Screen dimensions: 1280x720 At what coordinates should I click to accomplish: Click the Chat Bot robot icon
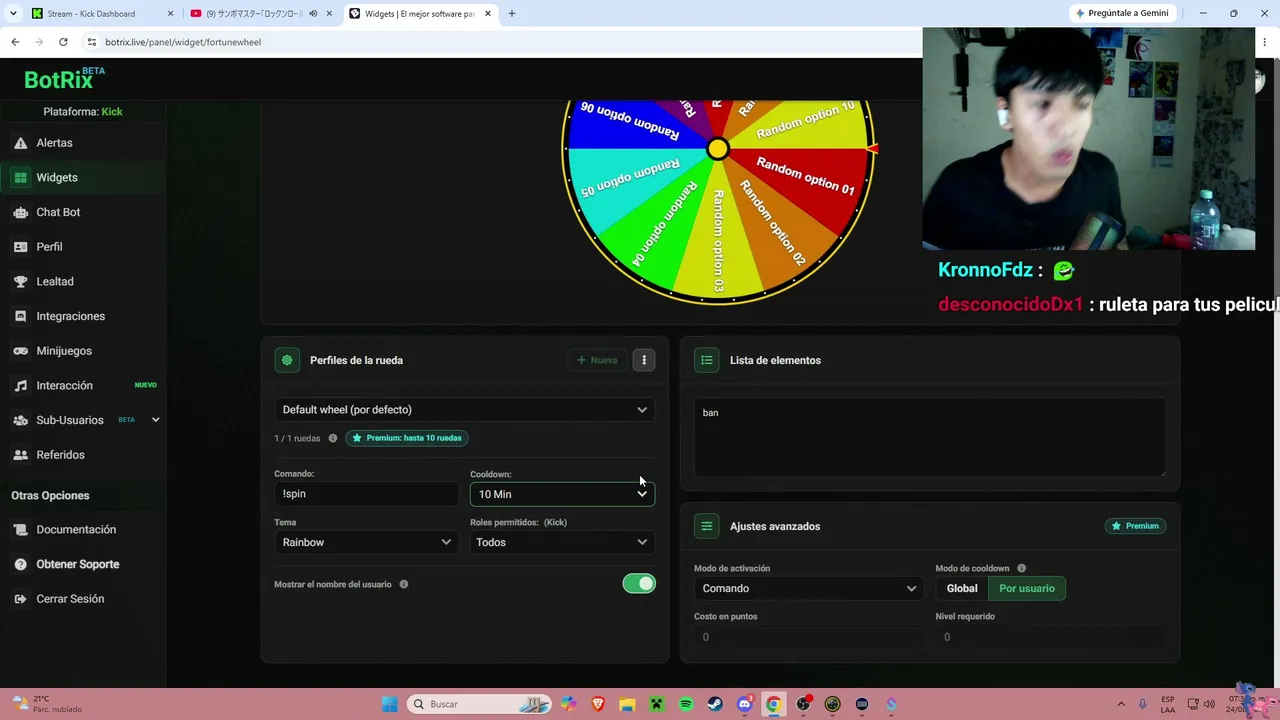click(x=20, y=212)
